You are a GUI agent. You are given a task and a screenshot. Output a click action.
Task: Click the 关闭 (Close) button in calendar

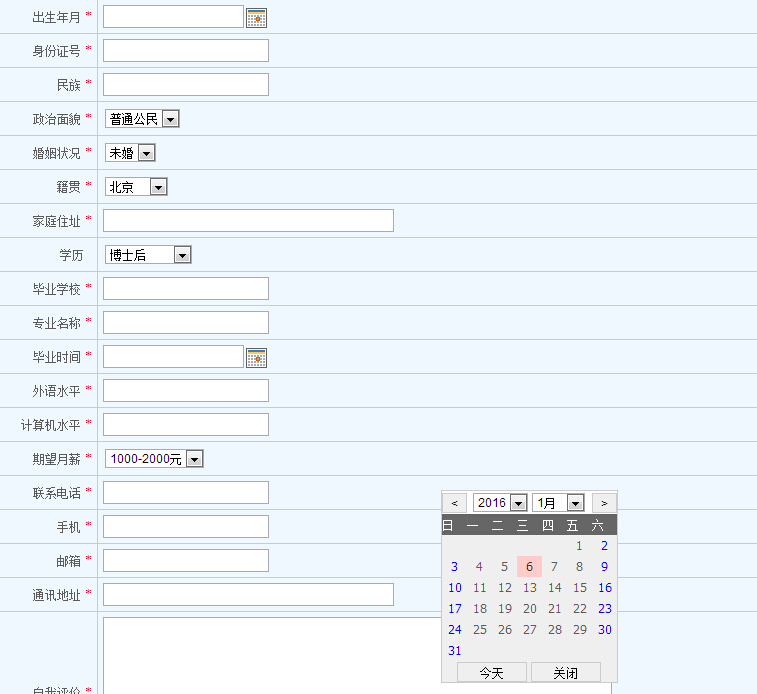565,673
